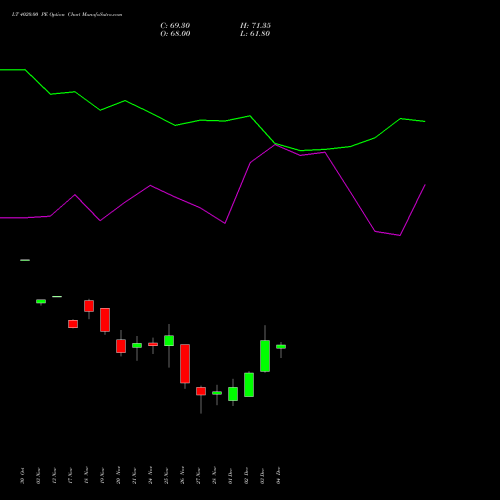500x500 pixels.
Task: Select the 21 Nov date label
Action: tap(134, 476)
